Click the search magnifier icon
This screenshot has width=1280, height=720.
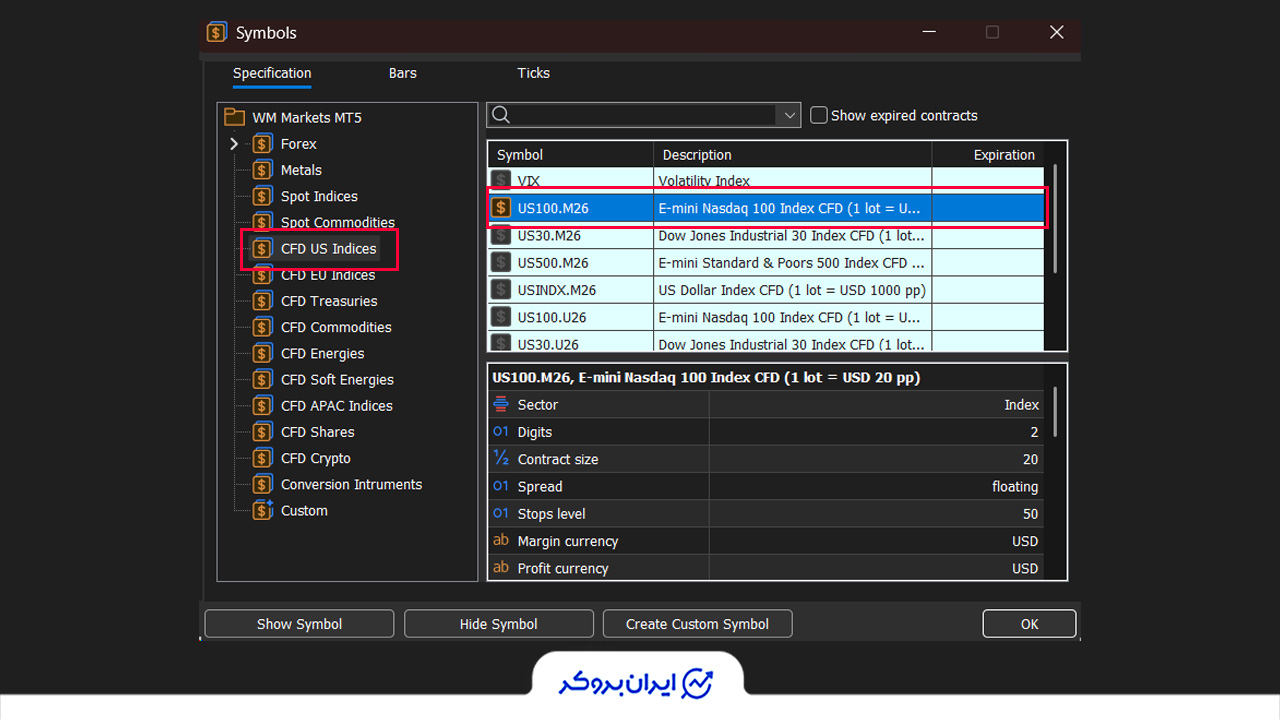501,115
